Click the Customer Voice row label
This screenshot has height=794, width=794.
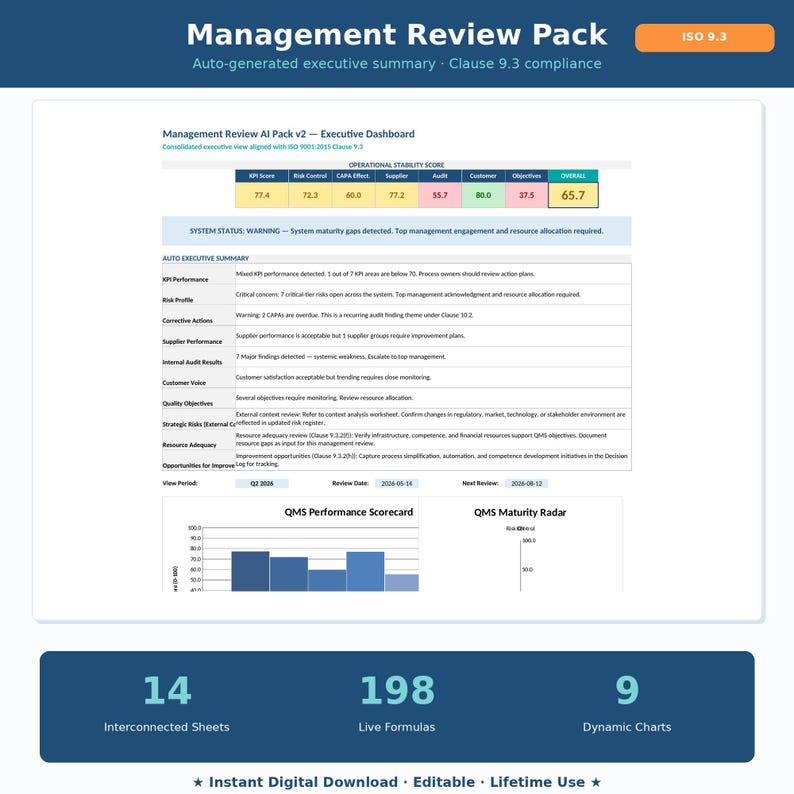(184, 383)
